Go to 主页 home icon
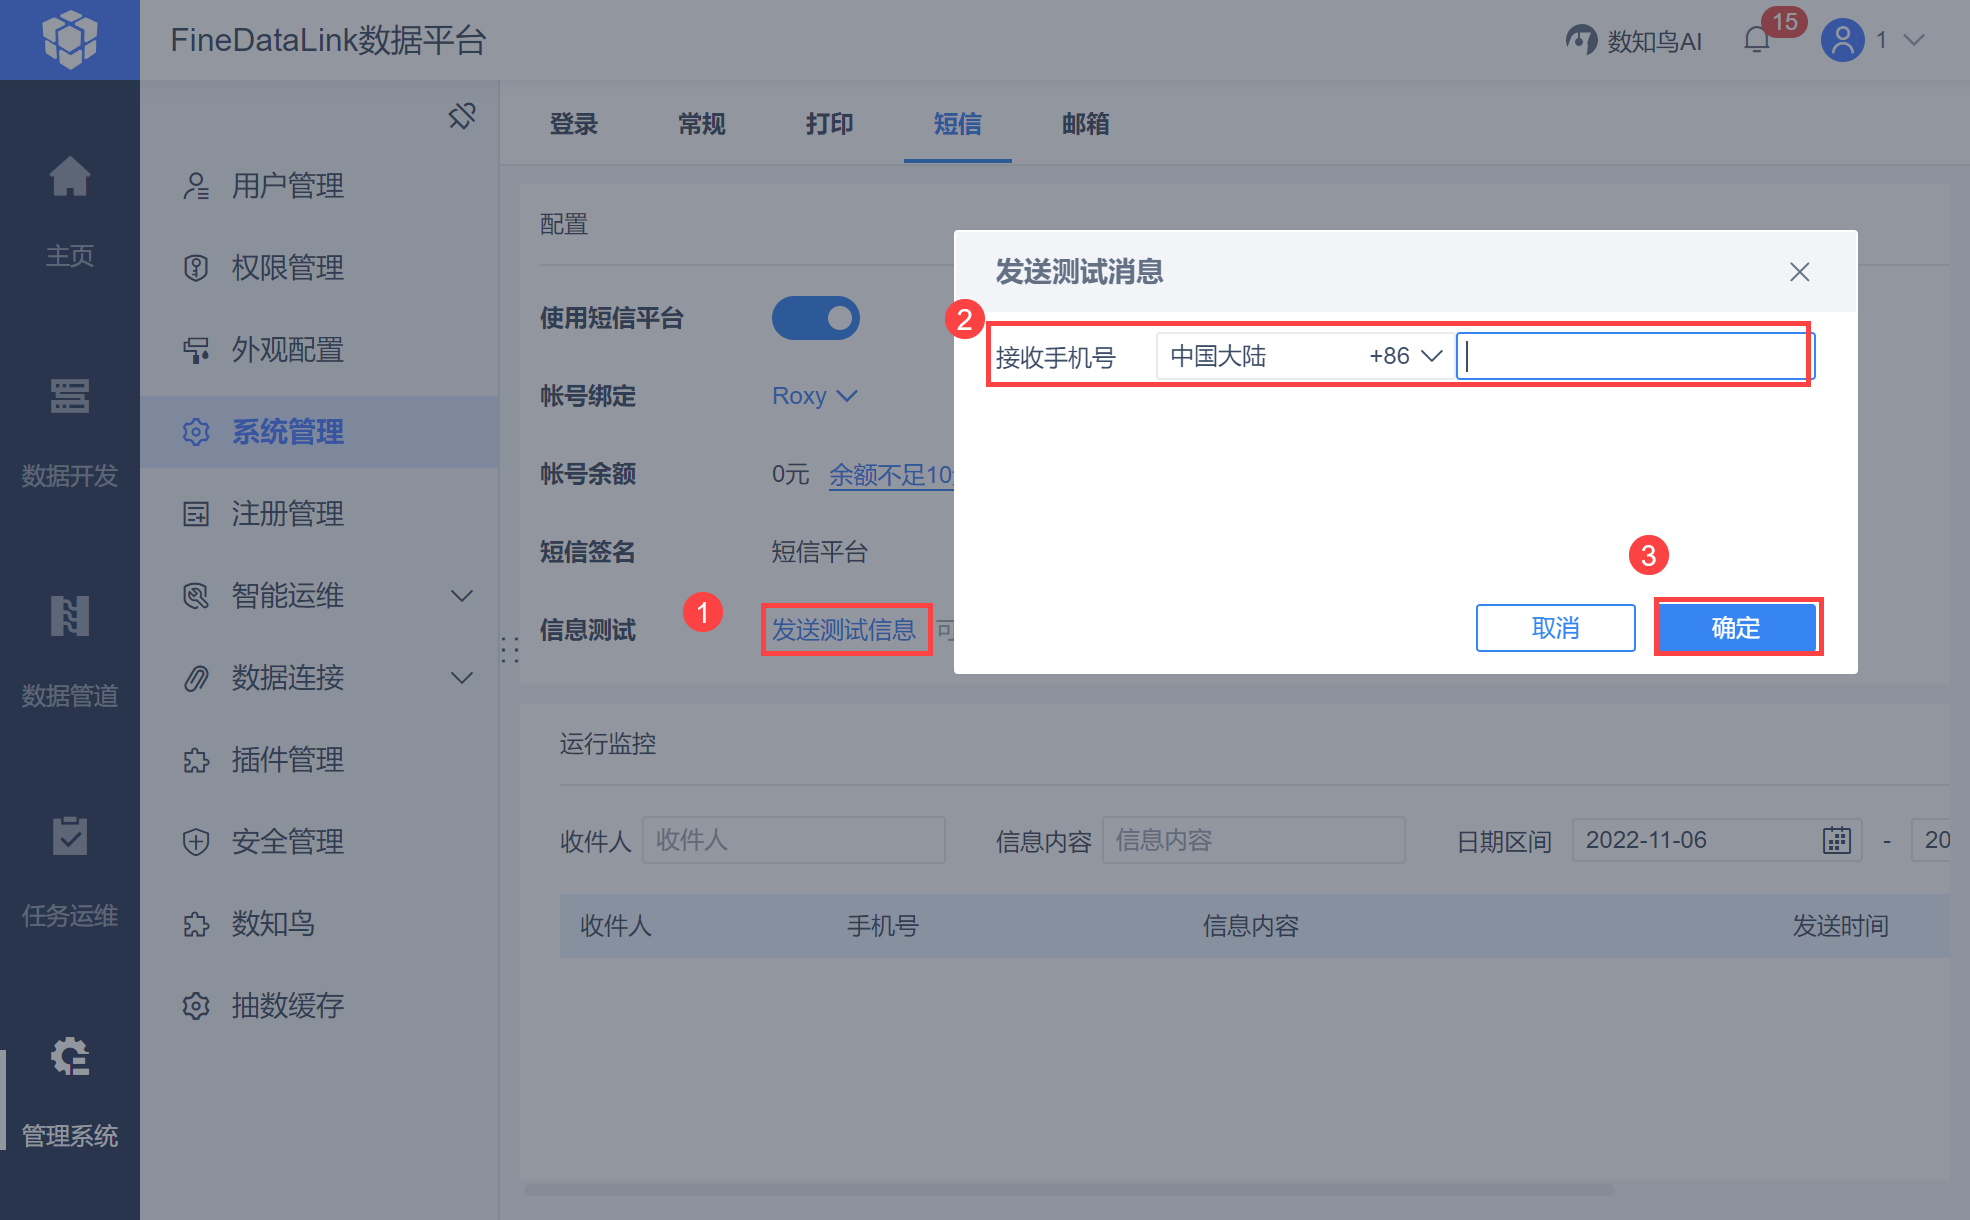This screenshot has height=1220, width=1970. coord(70,180)
